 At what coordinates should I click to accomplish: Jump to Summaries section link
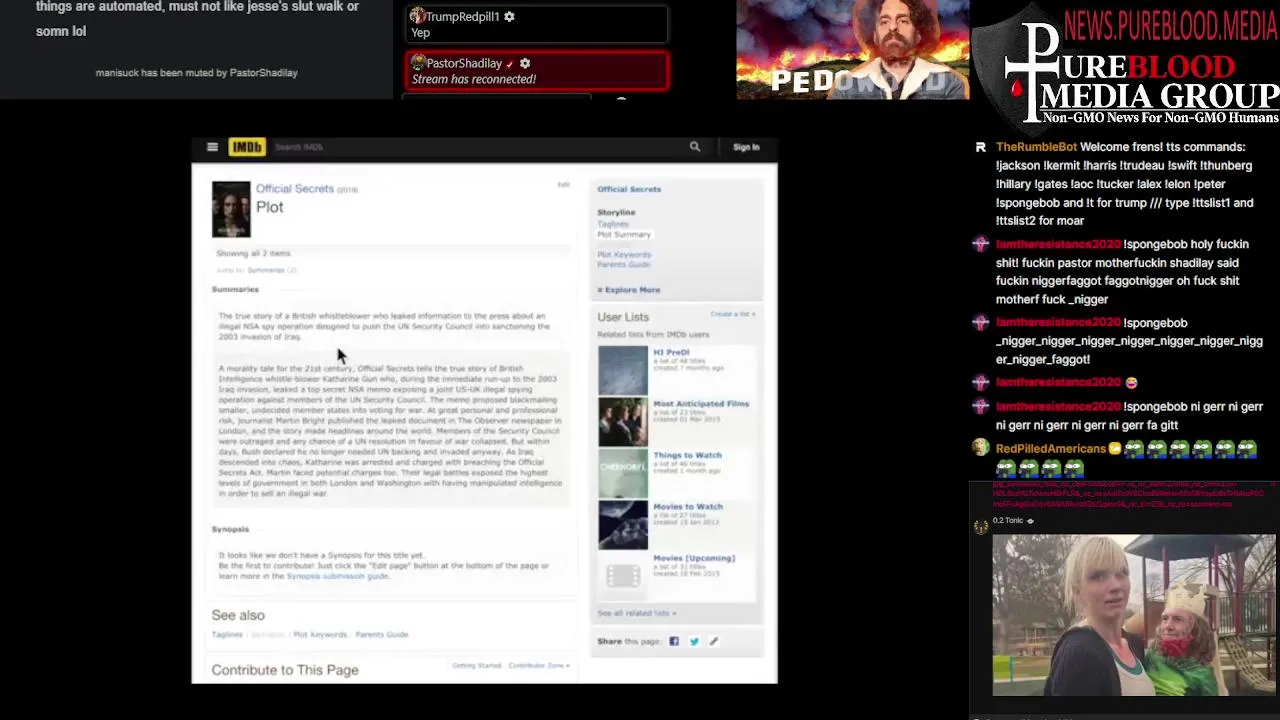pos(265,270)
